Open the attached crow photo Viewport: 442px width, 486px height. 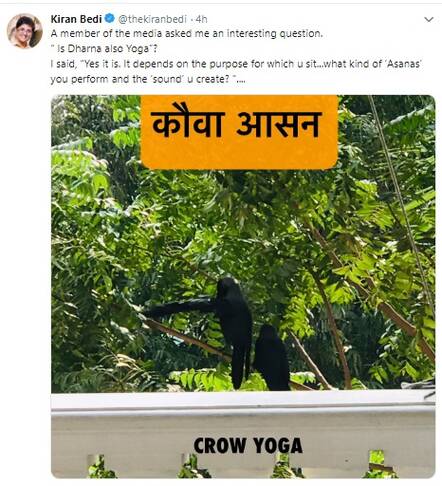click(243, 286)
